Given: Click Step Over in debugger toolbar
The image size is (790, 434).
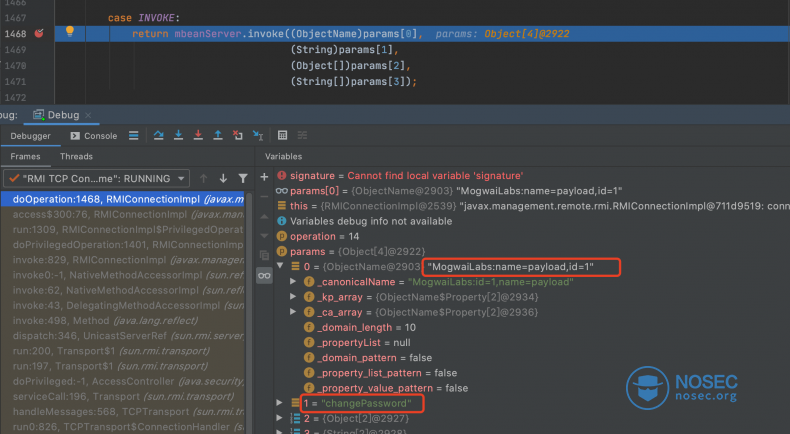Looking at the screenshot, I should click(159, 135).
